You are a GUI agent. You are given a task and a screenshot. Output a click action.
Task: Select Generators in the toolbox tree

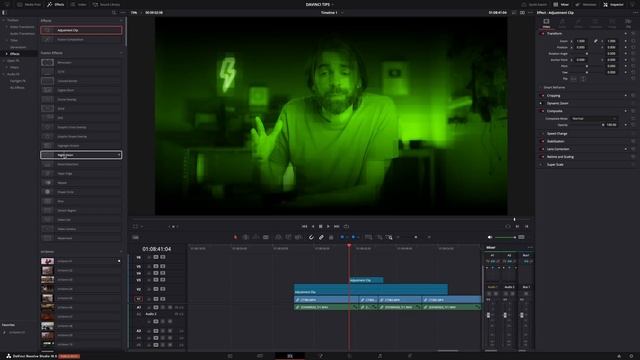18,47
